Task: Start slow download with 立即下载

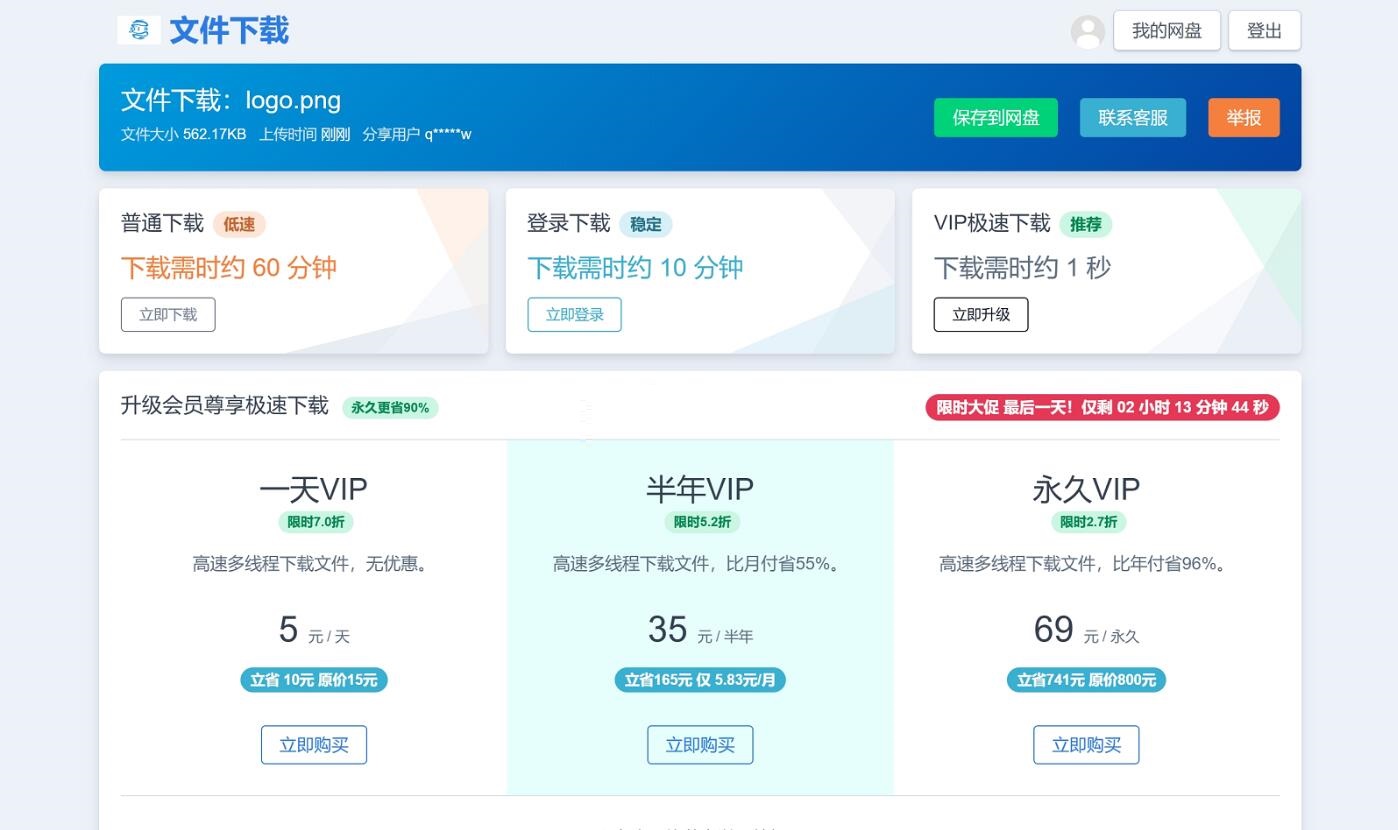Action: 168,314
